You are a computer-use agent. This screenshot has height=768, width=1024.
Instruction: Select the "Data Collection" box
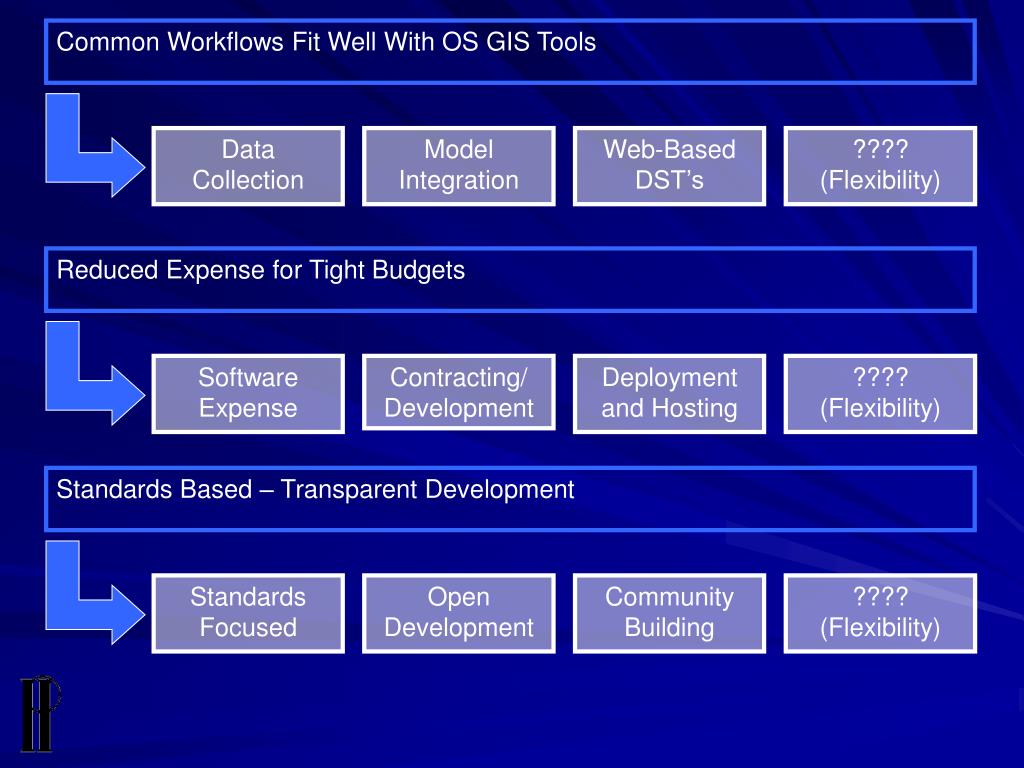[248, 166]
